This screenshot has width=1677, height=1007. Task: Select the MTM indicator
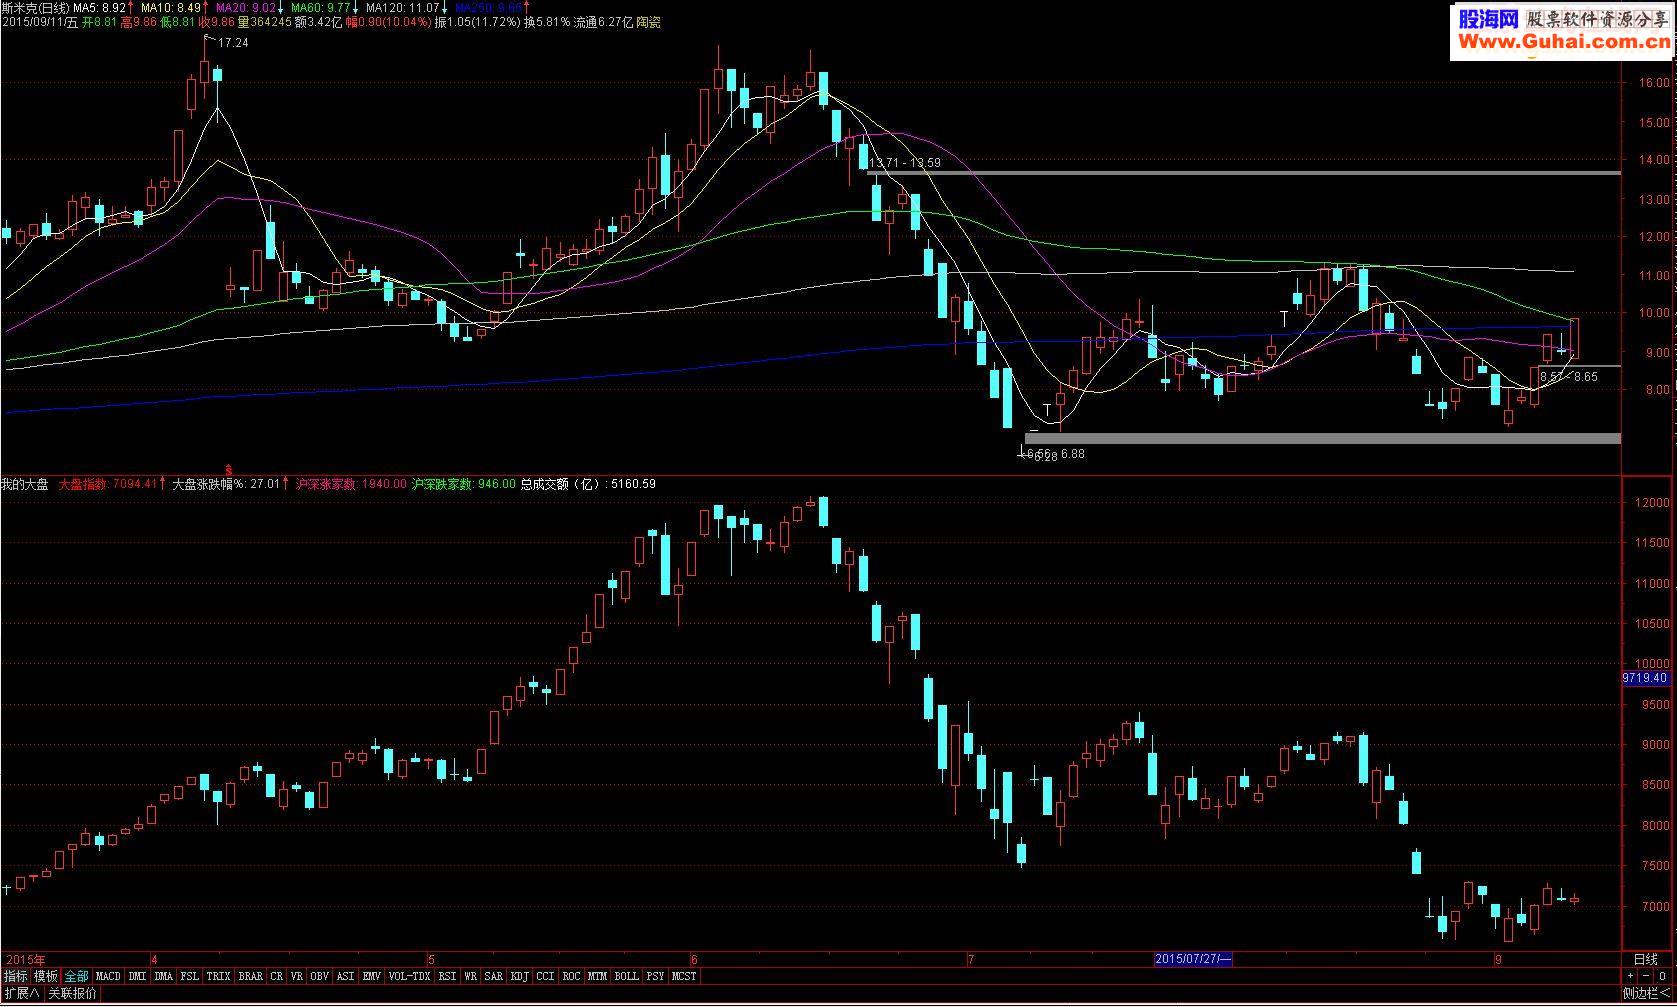coord(598,976)
